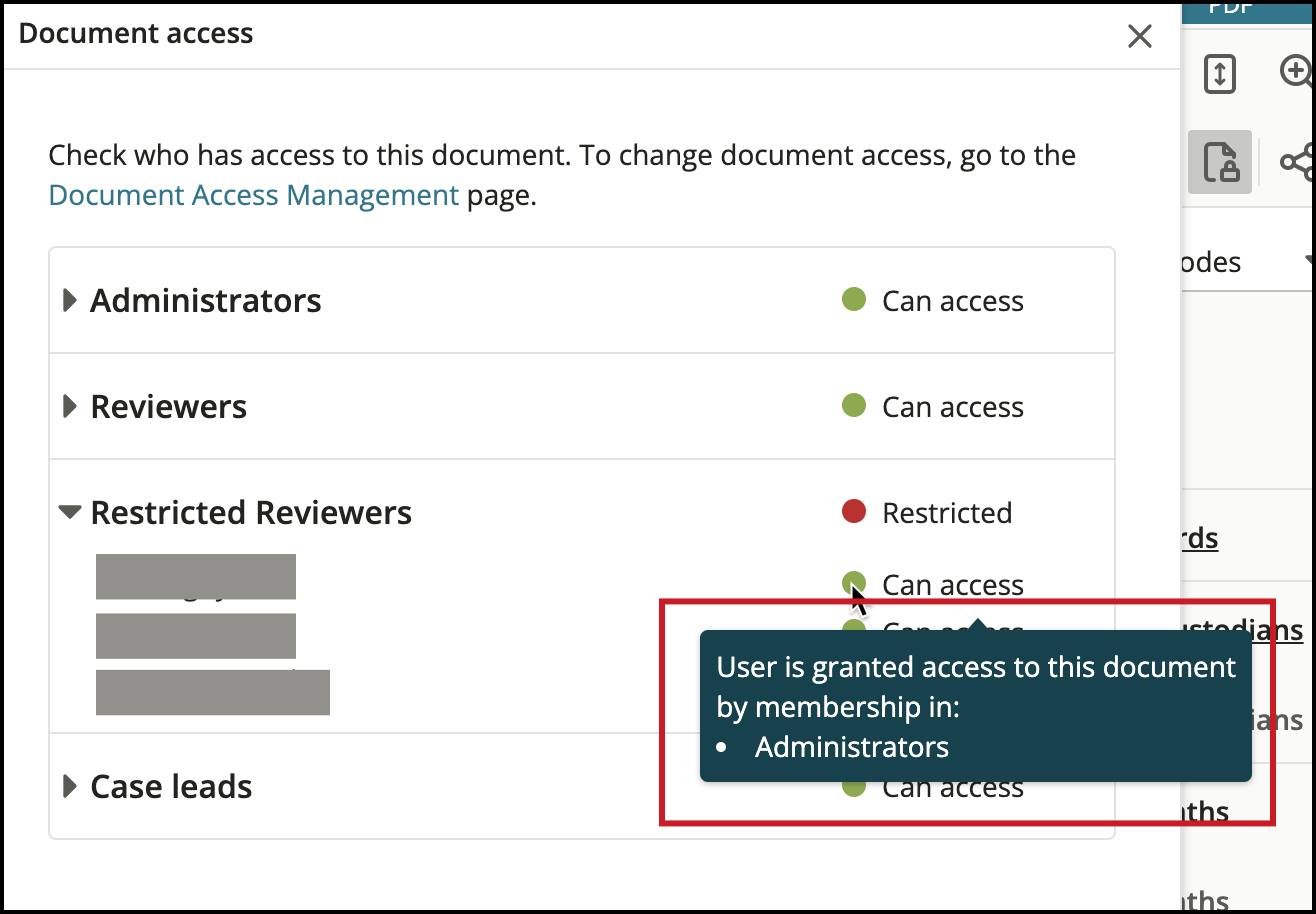Select the Case leads group name

pyautogui.click(x=171, y=787)
